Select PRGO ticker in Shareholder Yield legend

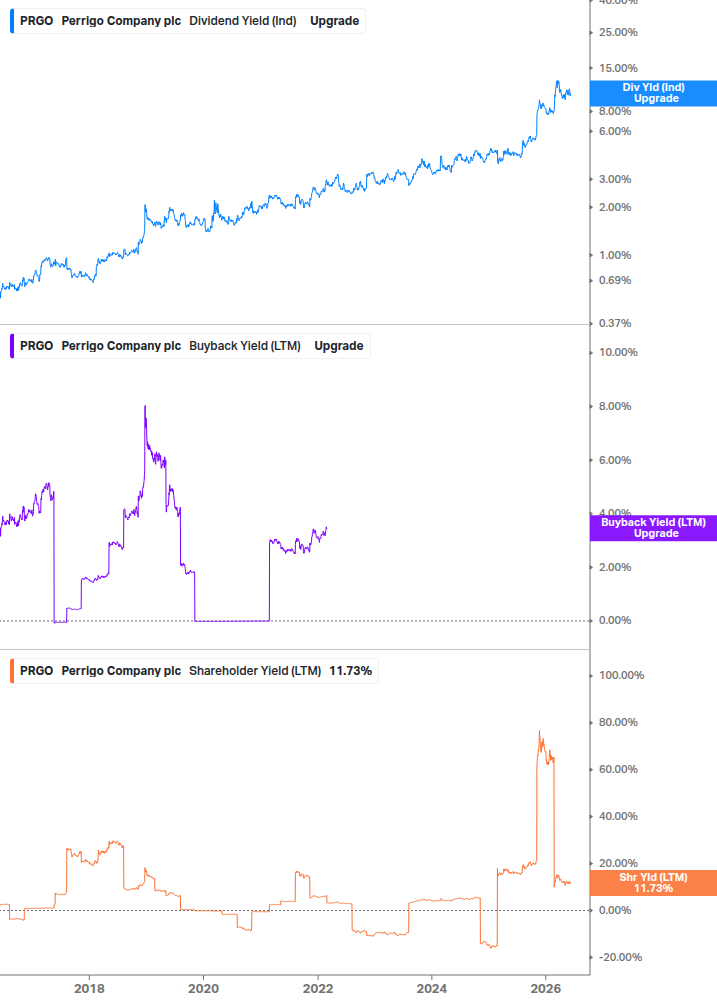click(37, 671)
